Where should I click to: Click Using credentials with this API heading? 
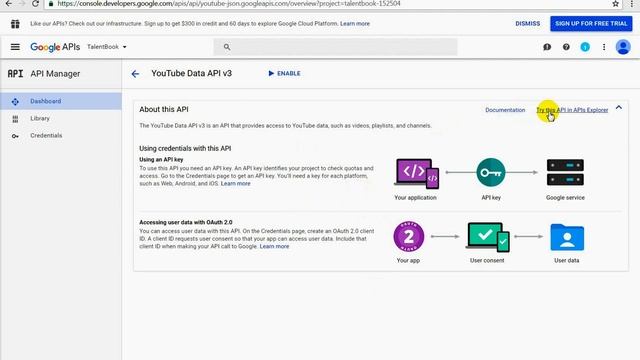click(185, 149)
